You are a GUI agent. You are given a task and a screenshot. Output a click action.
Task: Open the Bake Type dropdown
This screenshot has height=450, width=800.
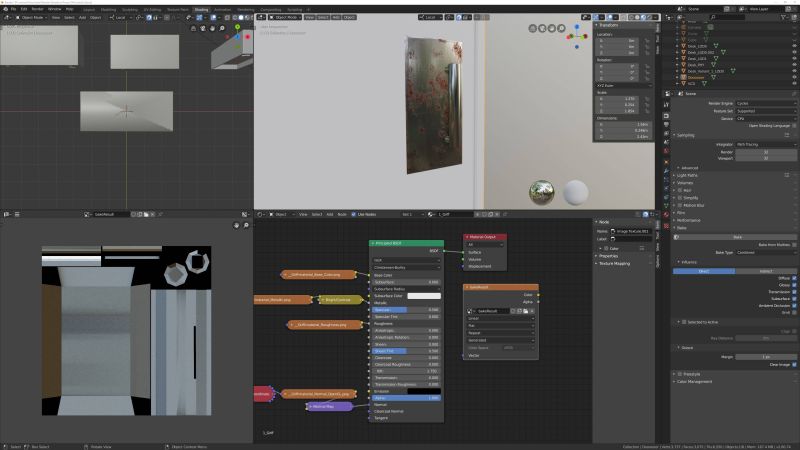(x=765, y=253)
